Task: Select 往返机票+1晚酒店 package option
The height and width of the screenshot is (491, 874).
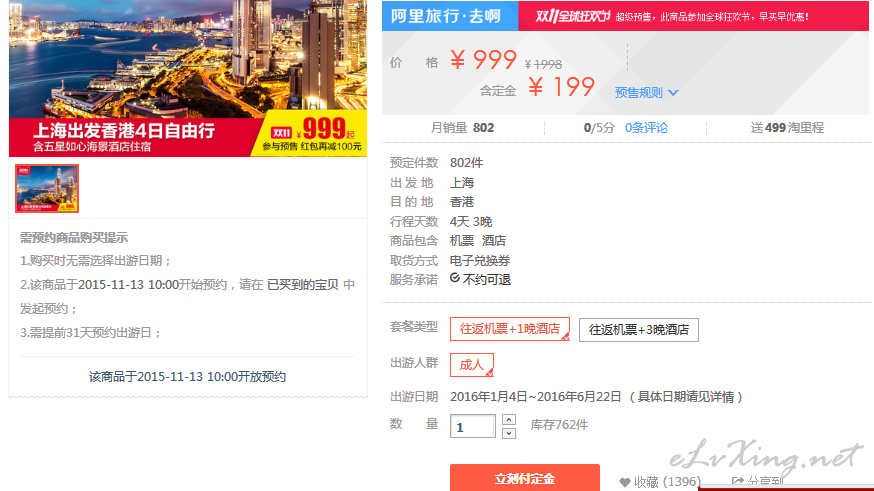Action: click(509, 329)
